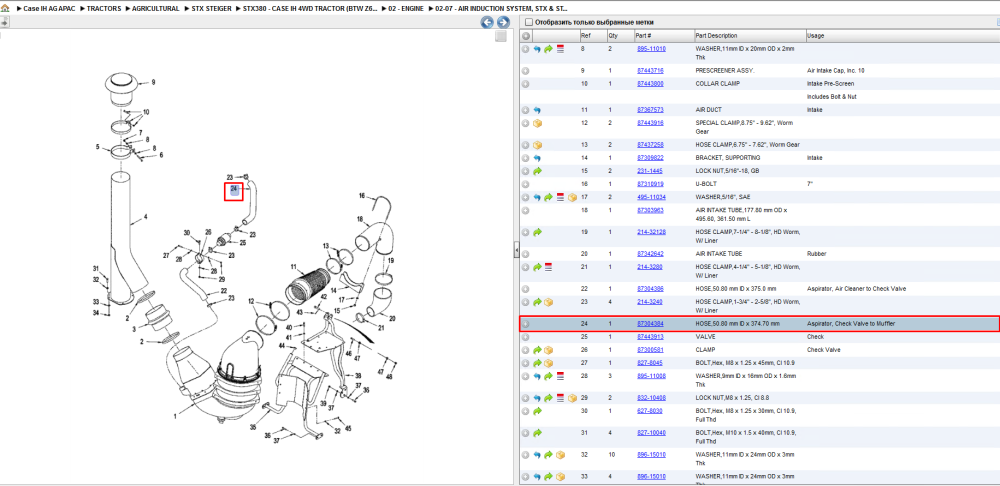
Task: Click the package box icon in Ref 17 row
Action: [x=572, y=197]
